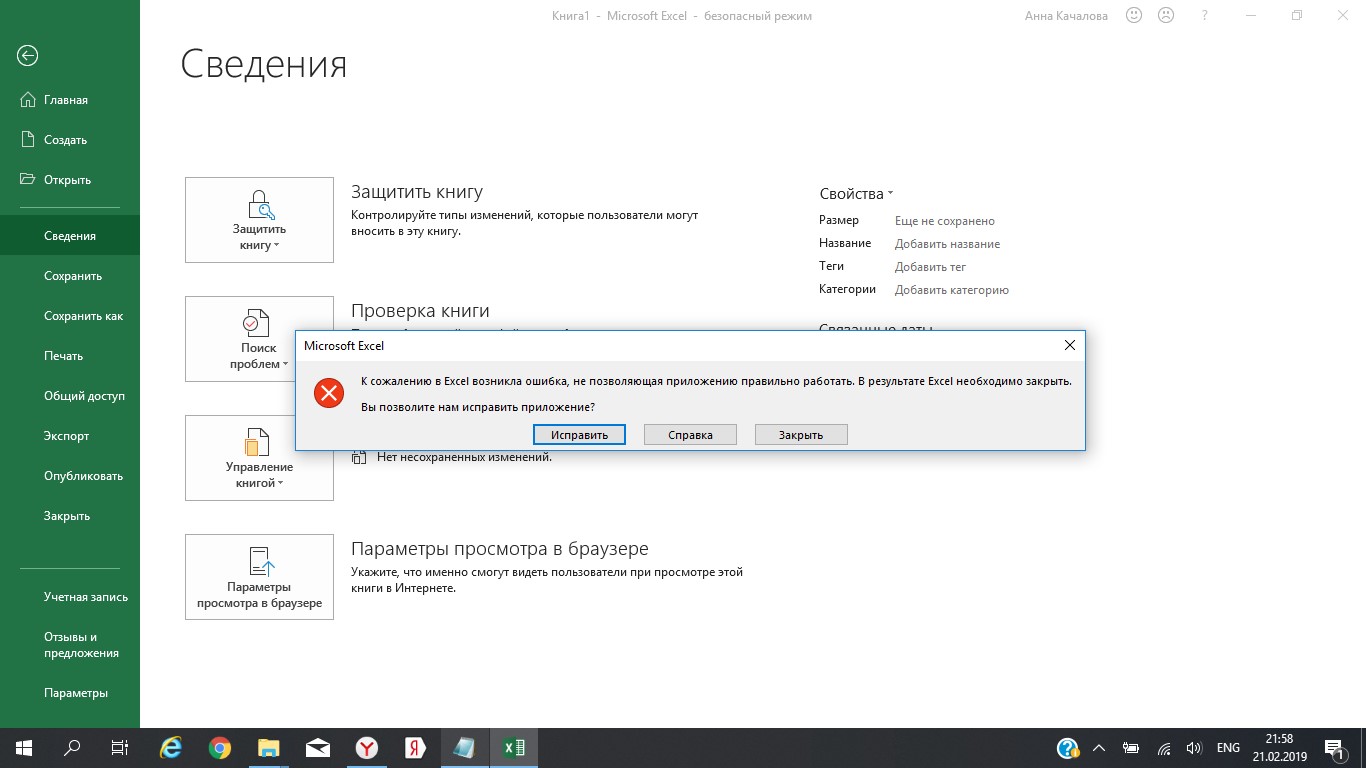This screenshot has width=1366, height=768.
Task: Open the Mail app from taskbar
Action: [318, 748]
